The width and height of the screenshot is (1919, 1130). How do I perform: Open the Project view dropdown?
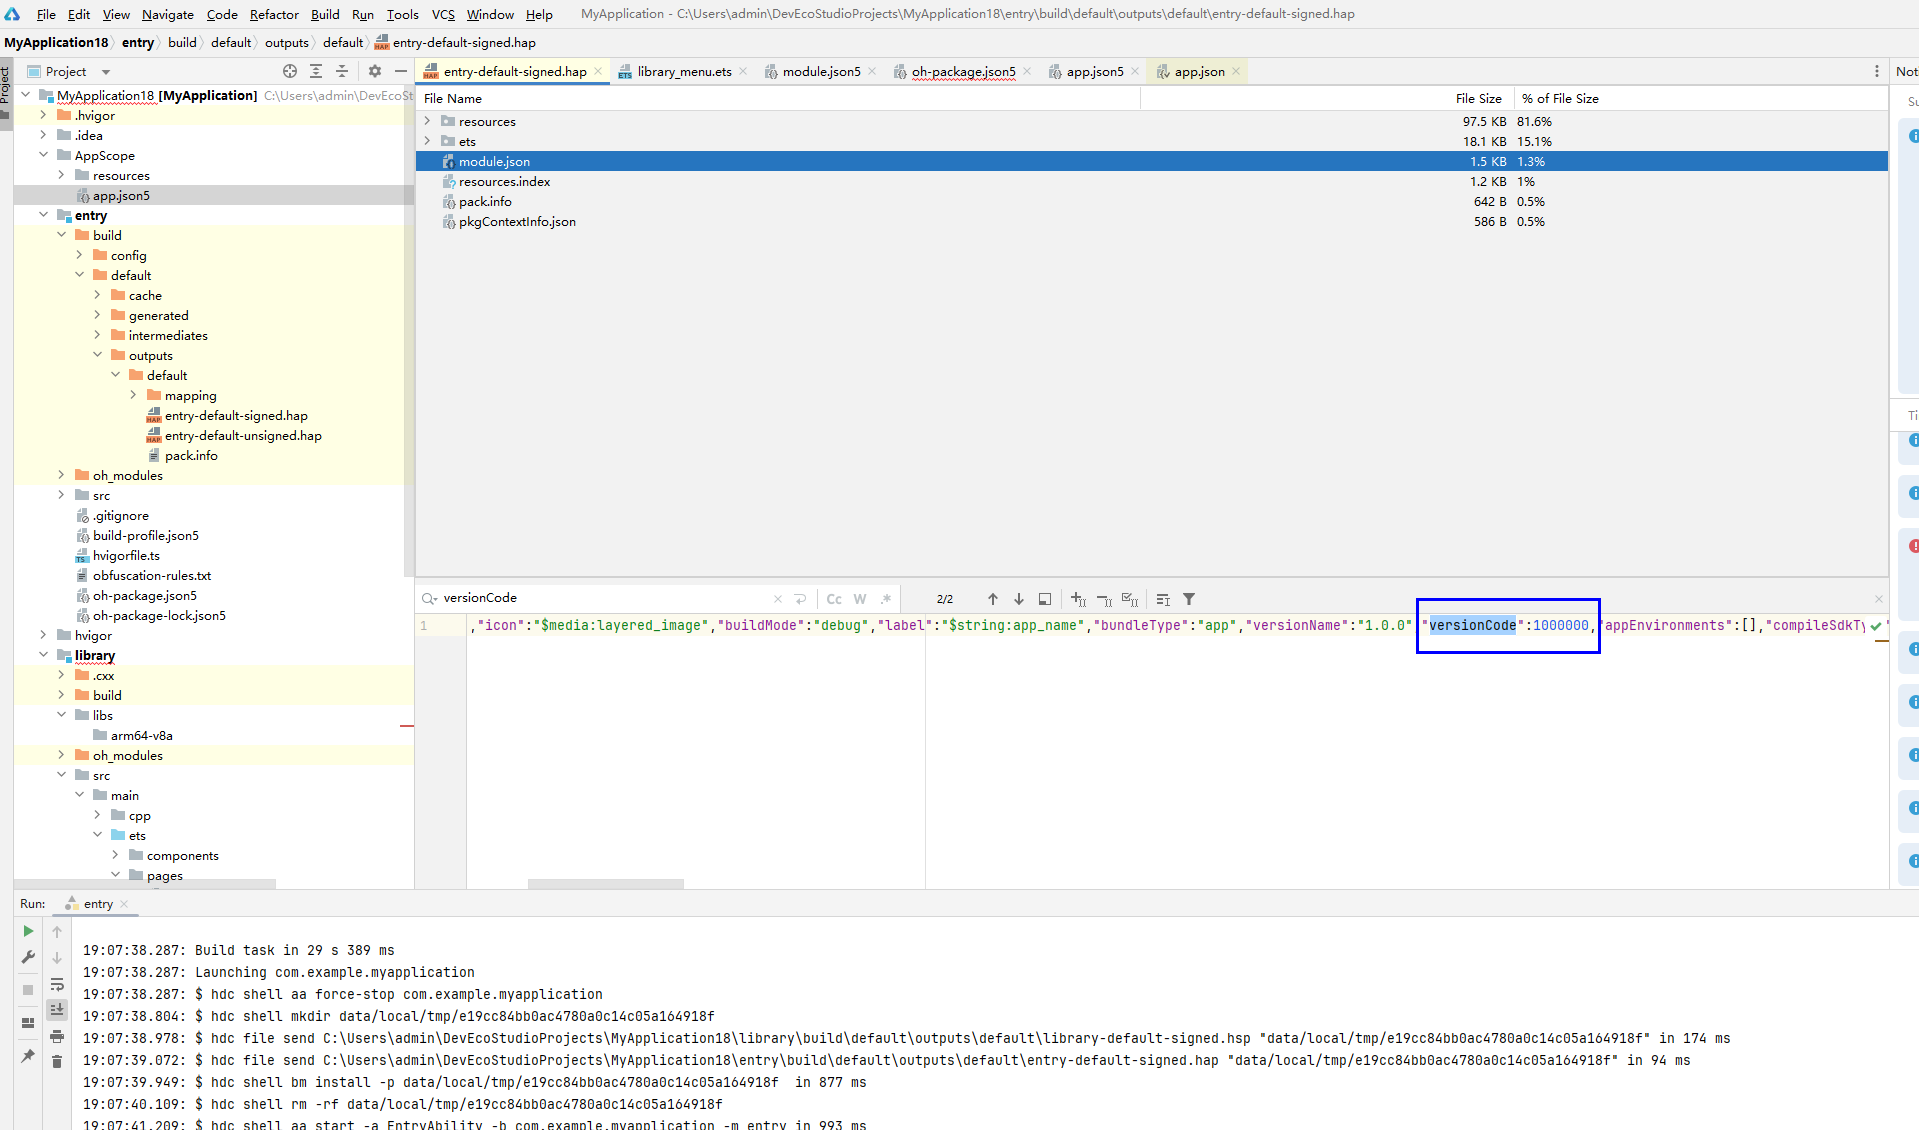tap(106, 72)
